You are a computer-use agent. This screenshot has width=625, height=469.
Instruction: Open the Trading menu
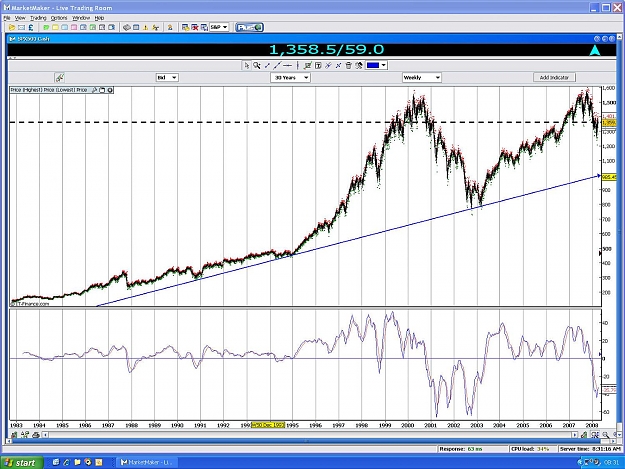point(38,18)
